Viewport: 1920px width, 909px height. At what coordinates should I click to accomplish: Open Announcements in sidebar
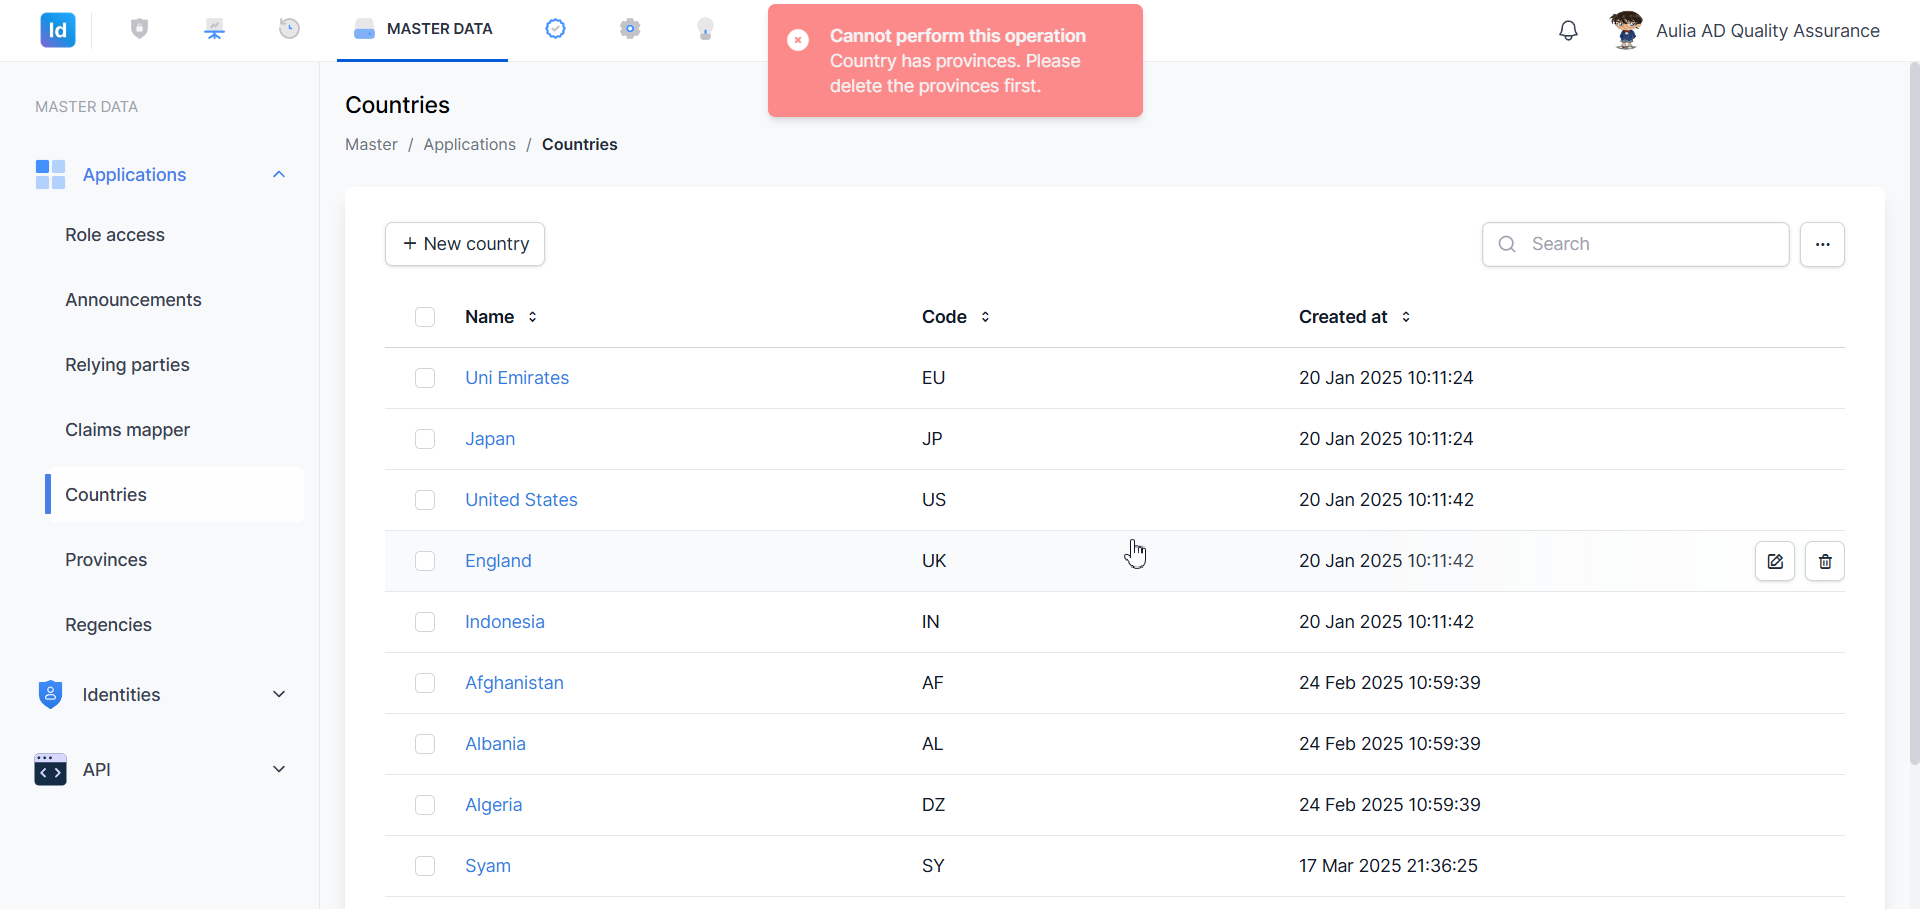pyautogui.click(x=133, y=300)
